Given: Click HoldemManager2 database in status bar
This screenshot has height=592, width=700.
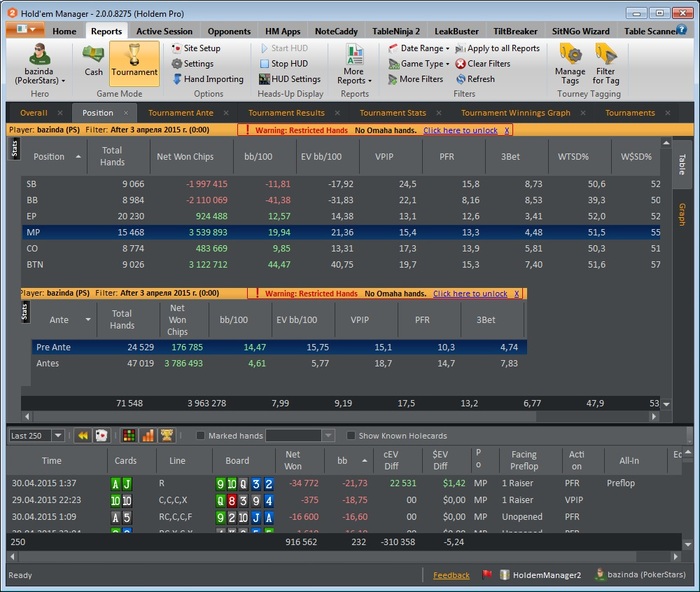Looking at the screenshot, I should (541, 575).
